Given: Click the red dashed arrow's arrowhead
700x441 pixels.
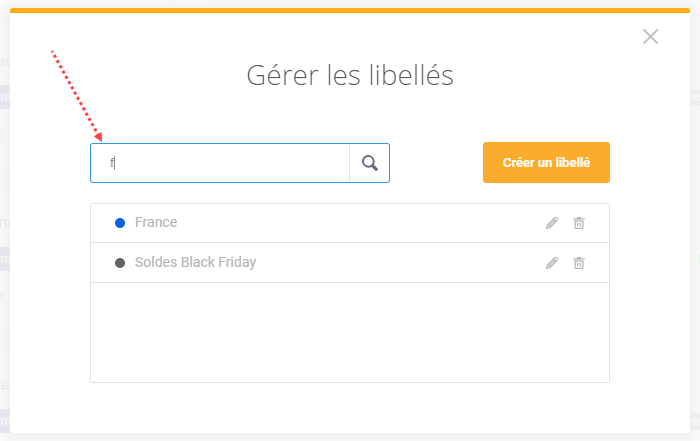Looking at the screenshot, I should [98, 137].
